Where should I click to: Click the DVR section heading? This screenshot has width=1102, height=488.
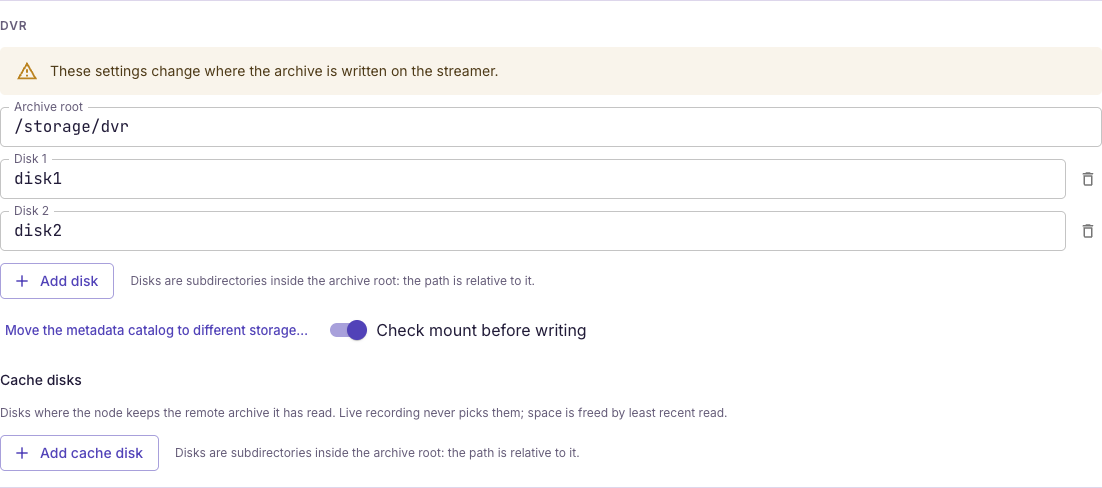point(13,26)
